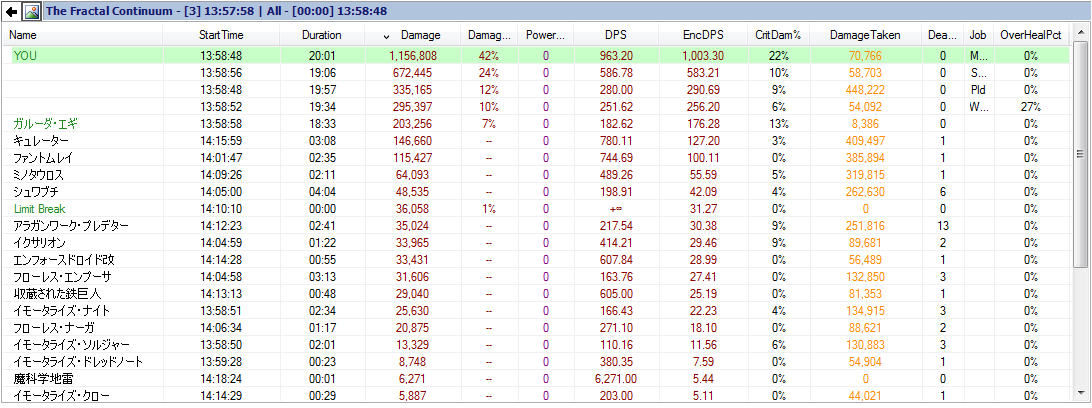This screenshot has width=1092, height=408.
Task: Open the graph image icon
Action: pos(31,11)
